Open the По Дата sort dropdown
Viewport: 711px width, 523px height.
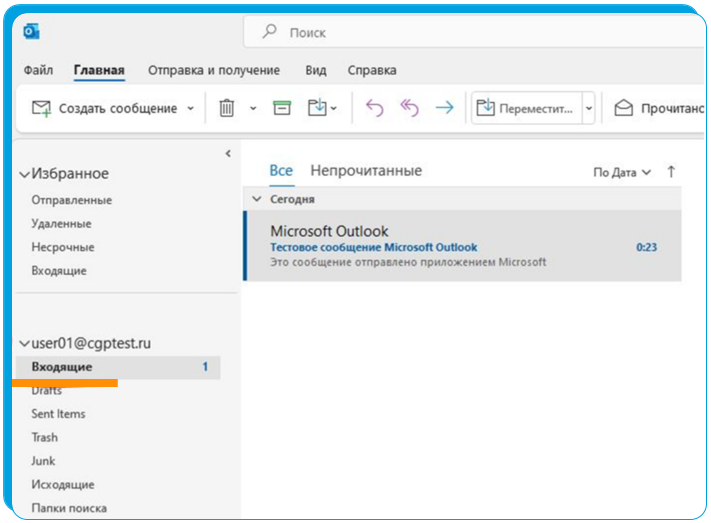point(622,172)
